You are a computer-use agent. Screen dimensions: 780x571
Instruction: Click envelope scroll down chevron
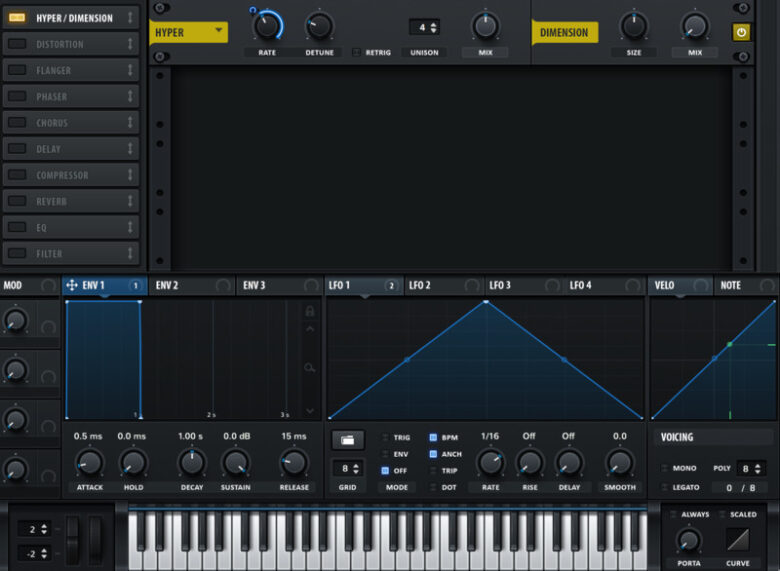pyautogui.click(x=310, y=411)
